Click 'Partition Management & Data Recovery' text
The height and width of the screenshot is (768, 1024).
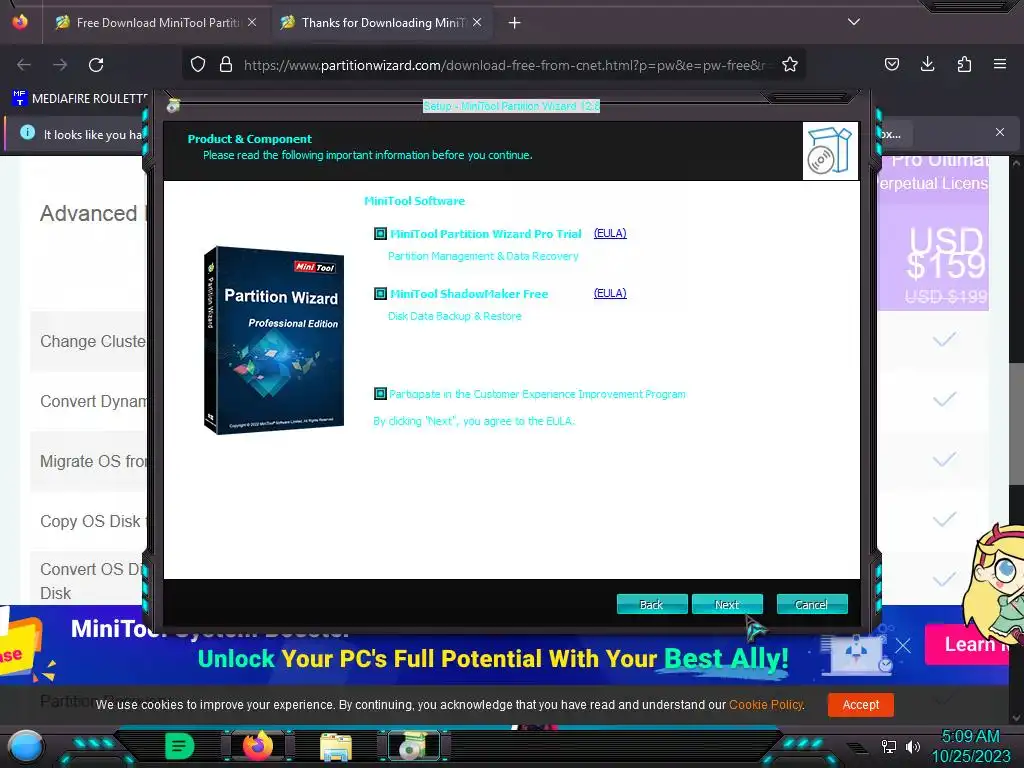point(483,256)
